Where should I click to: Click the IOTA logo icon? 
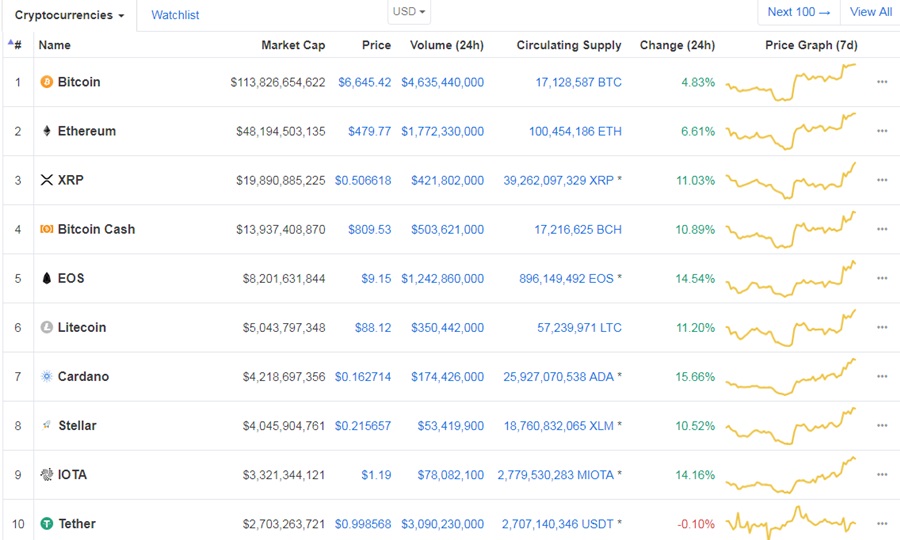click(x=46, y=475)
